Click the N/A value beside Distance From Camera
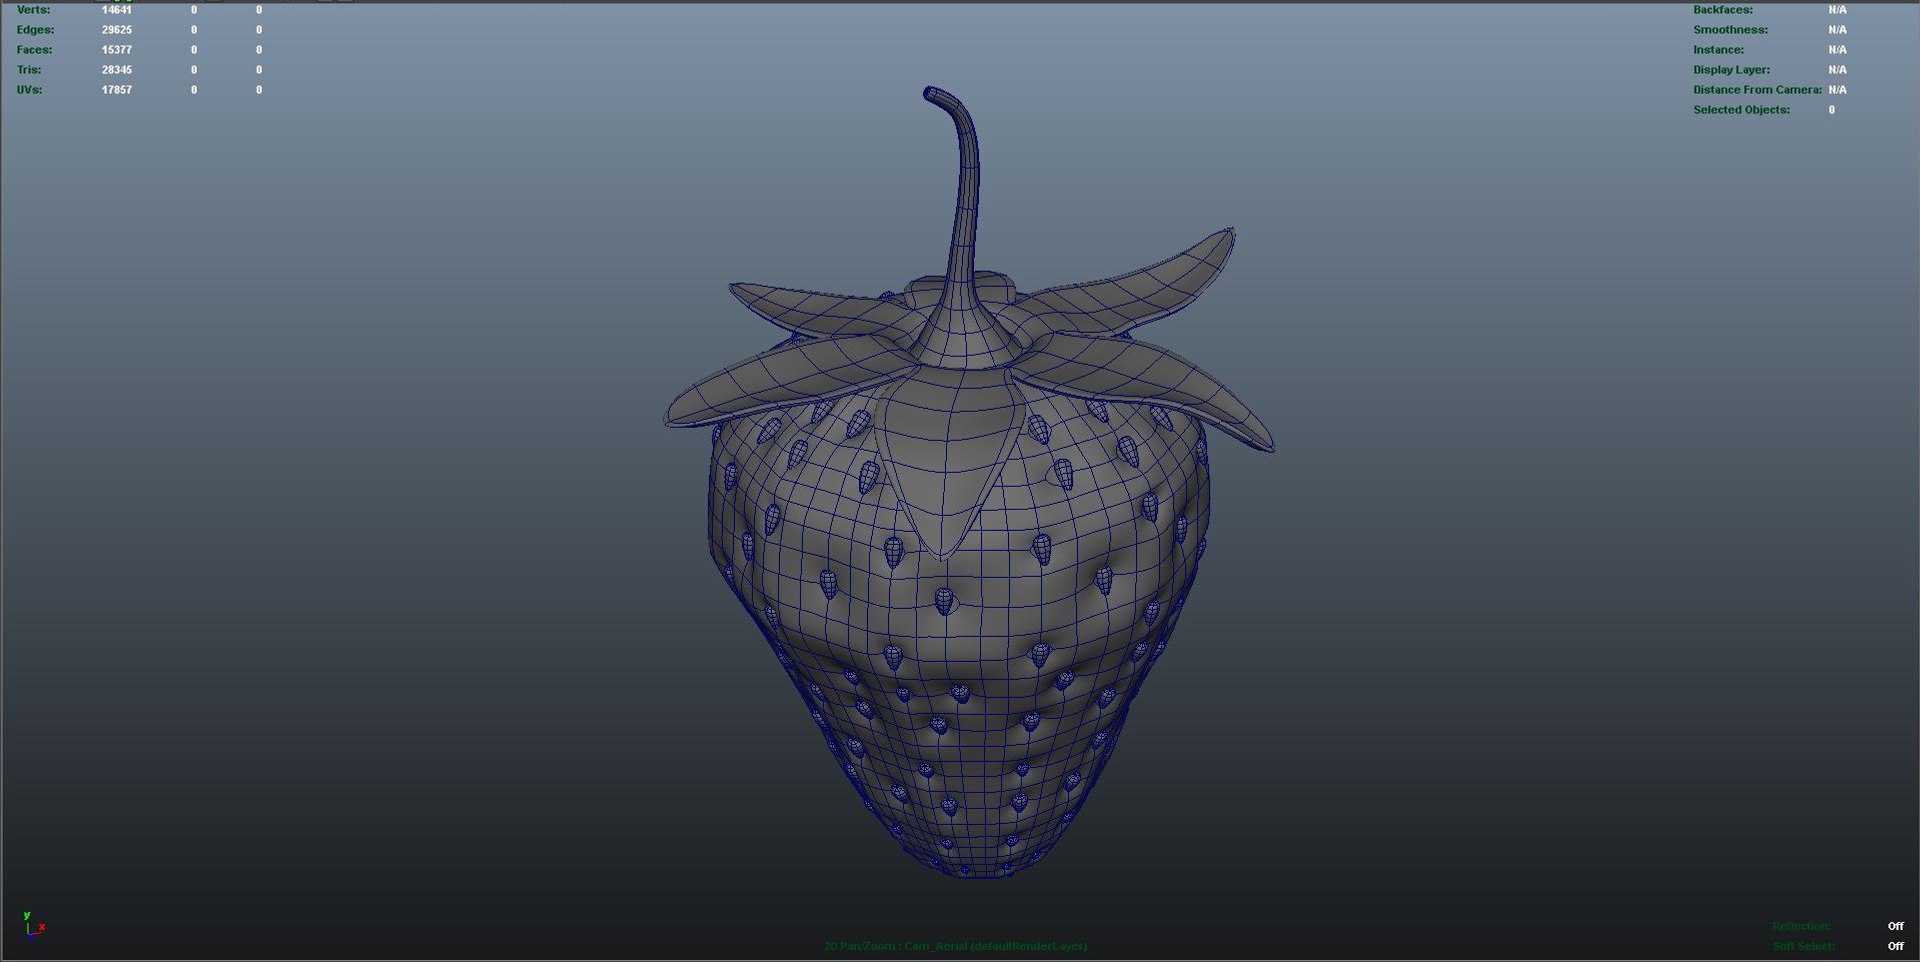 coord(1837,90)
